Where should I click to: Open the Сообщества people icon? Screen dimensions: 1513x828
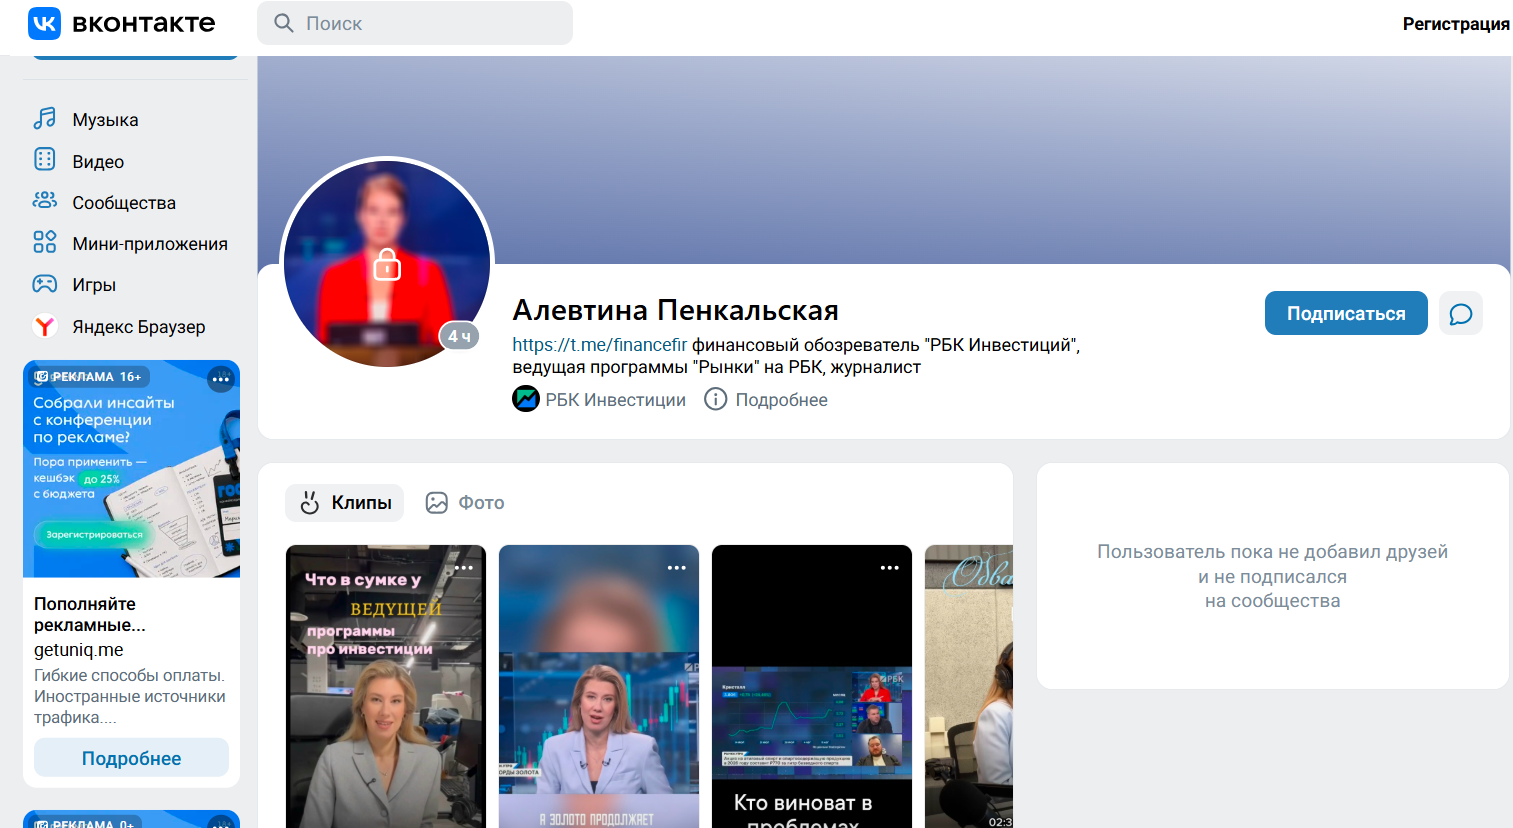(x=45, y=201)
